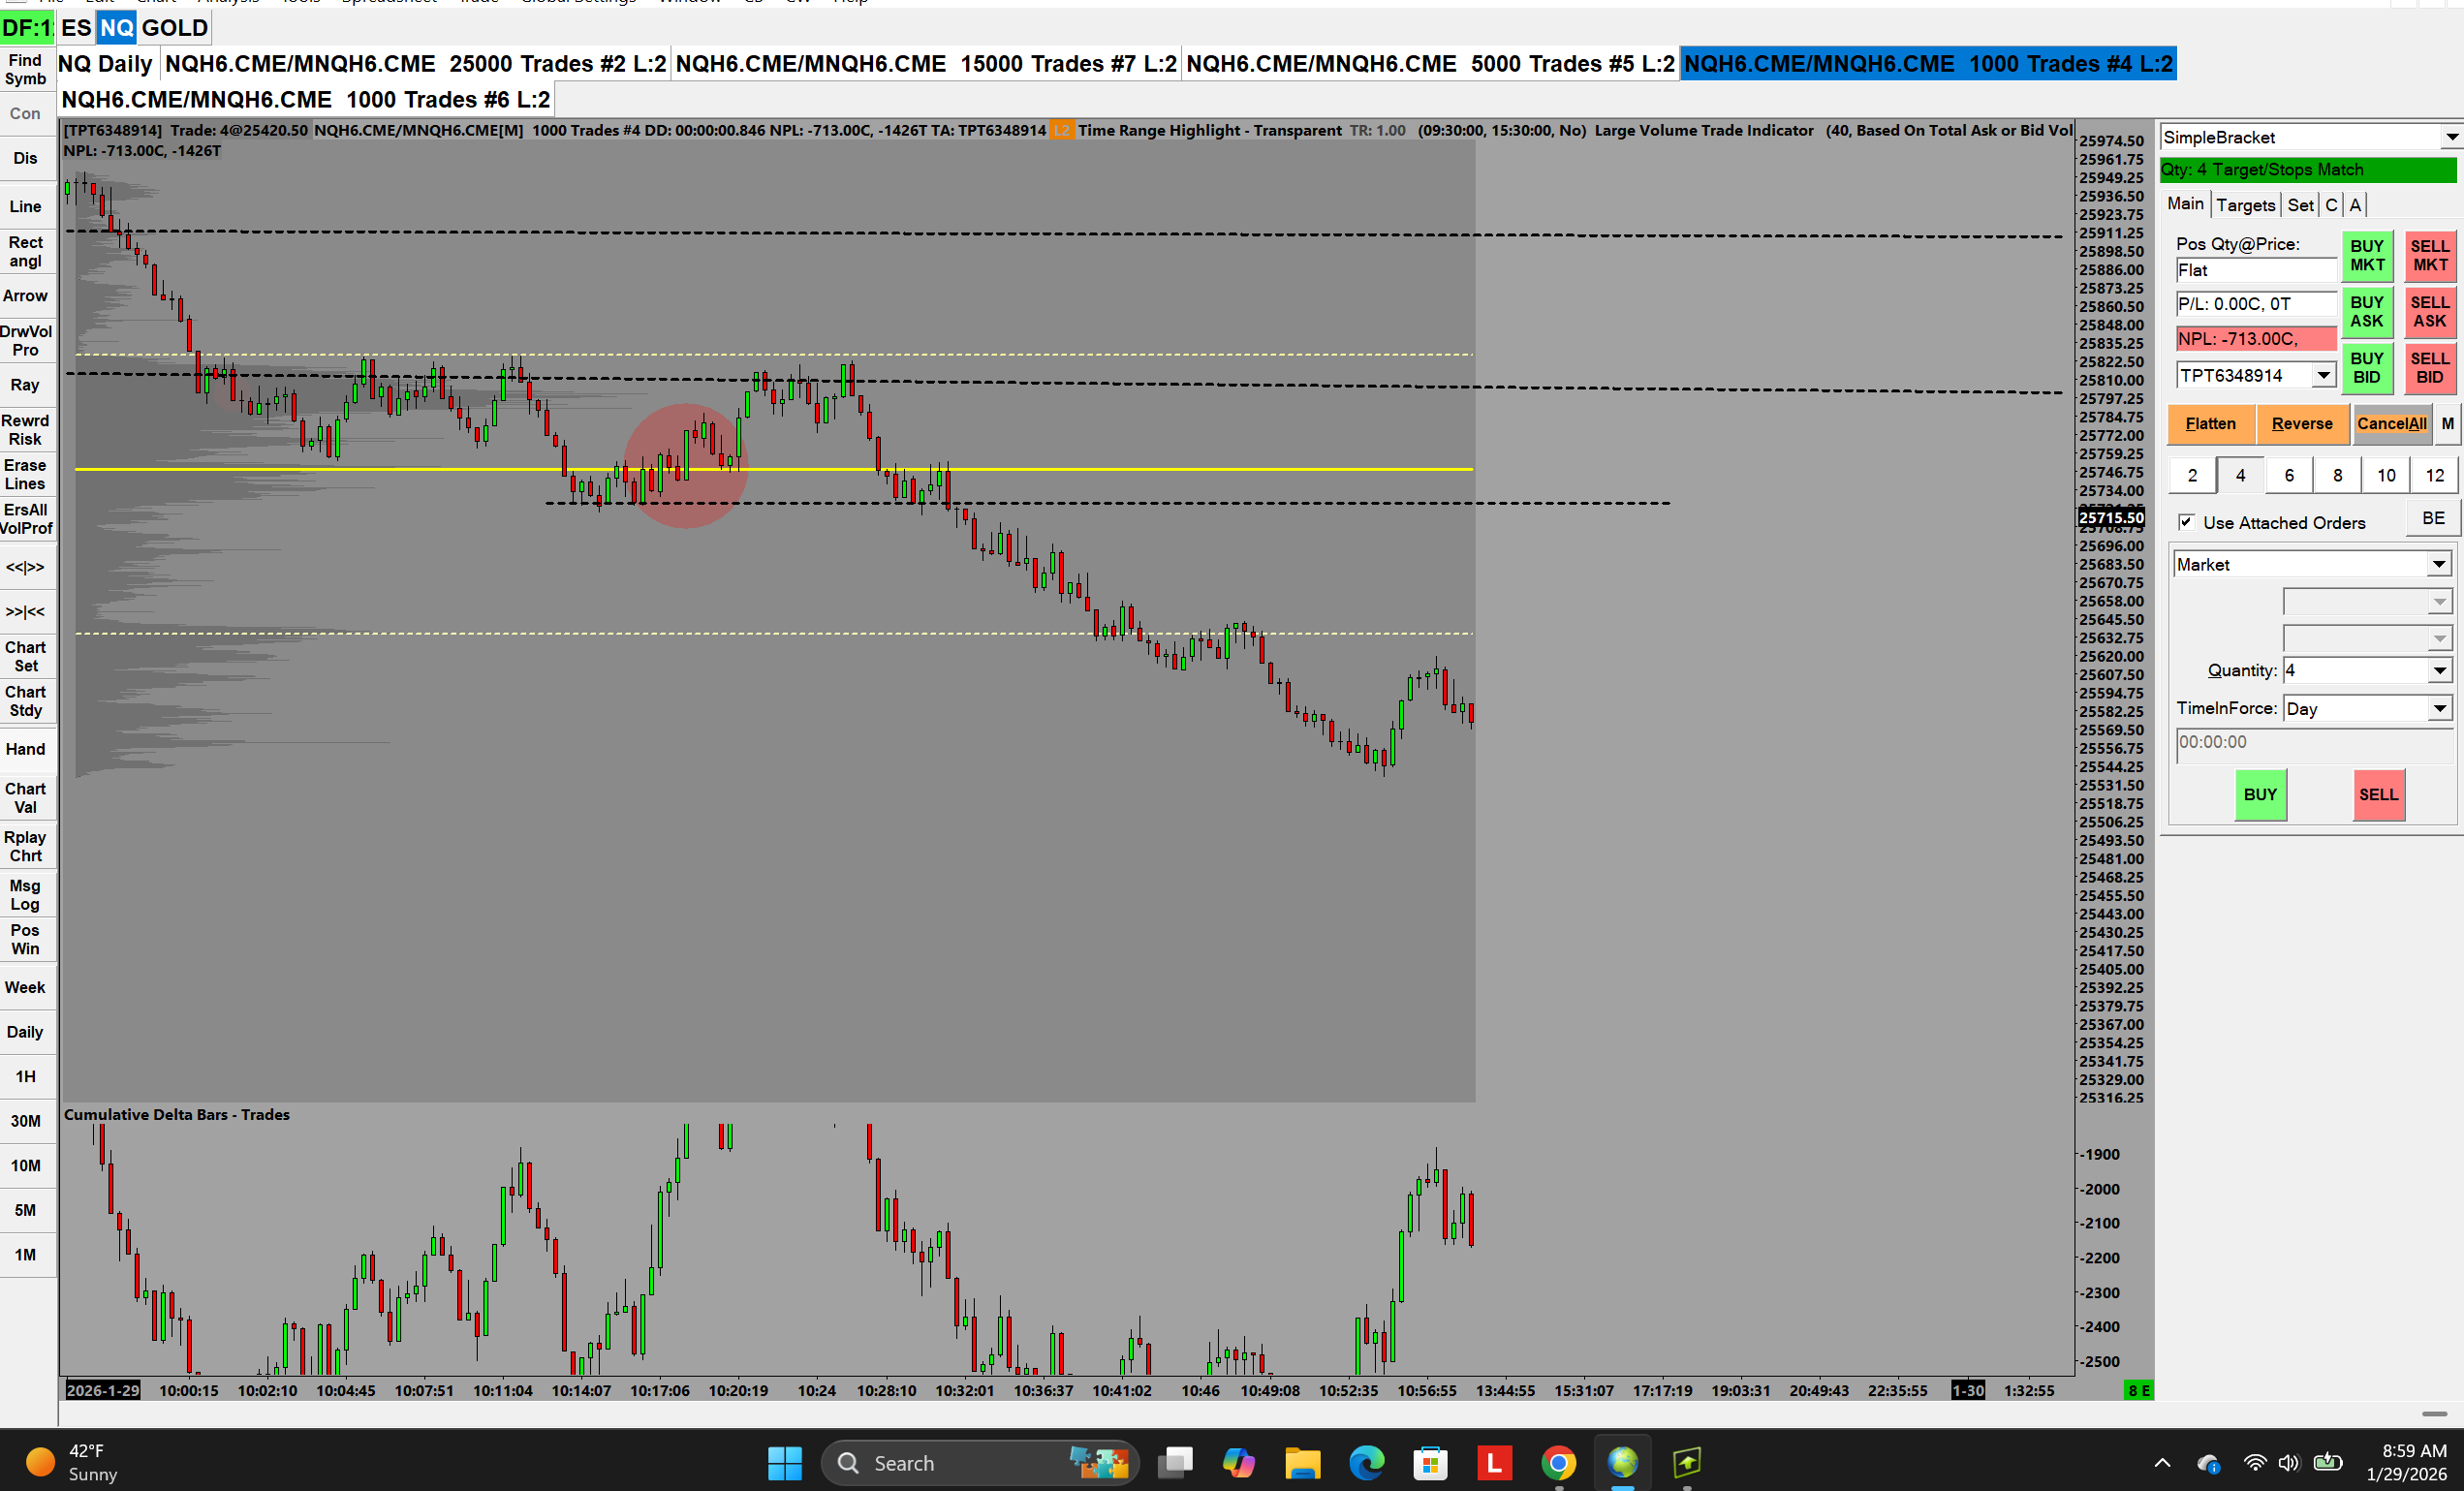This screenshot has height=1491, width=2464.
Task: Activate the Draw Volume Profile tool
Action: click(x=27, y=341)
